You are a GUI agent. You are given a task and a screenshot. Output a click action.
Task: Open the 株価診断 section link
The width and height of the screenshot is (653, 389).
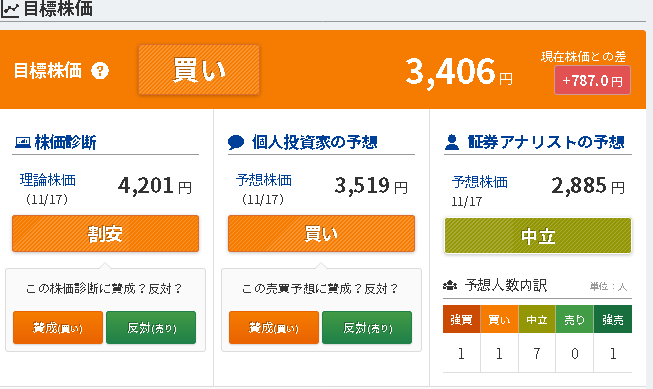(x=65, y=142)
